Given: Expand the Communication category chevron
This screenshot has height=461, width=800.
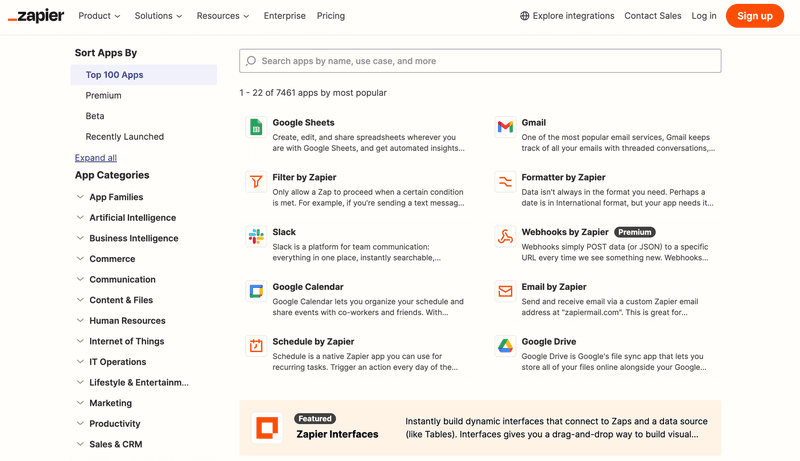Looking at the screenshot, I should pos(80,279).
